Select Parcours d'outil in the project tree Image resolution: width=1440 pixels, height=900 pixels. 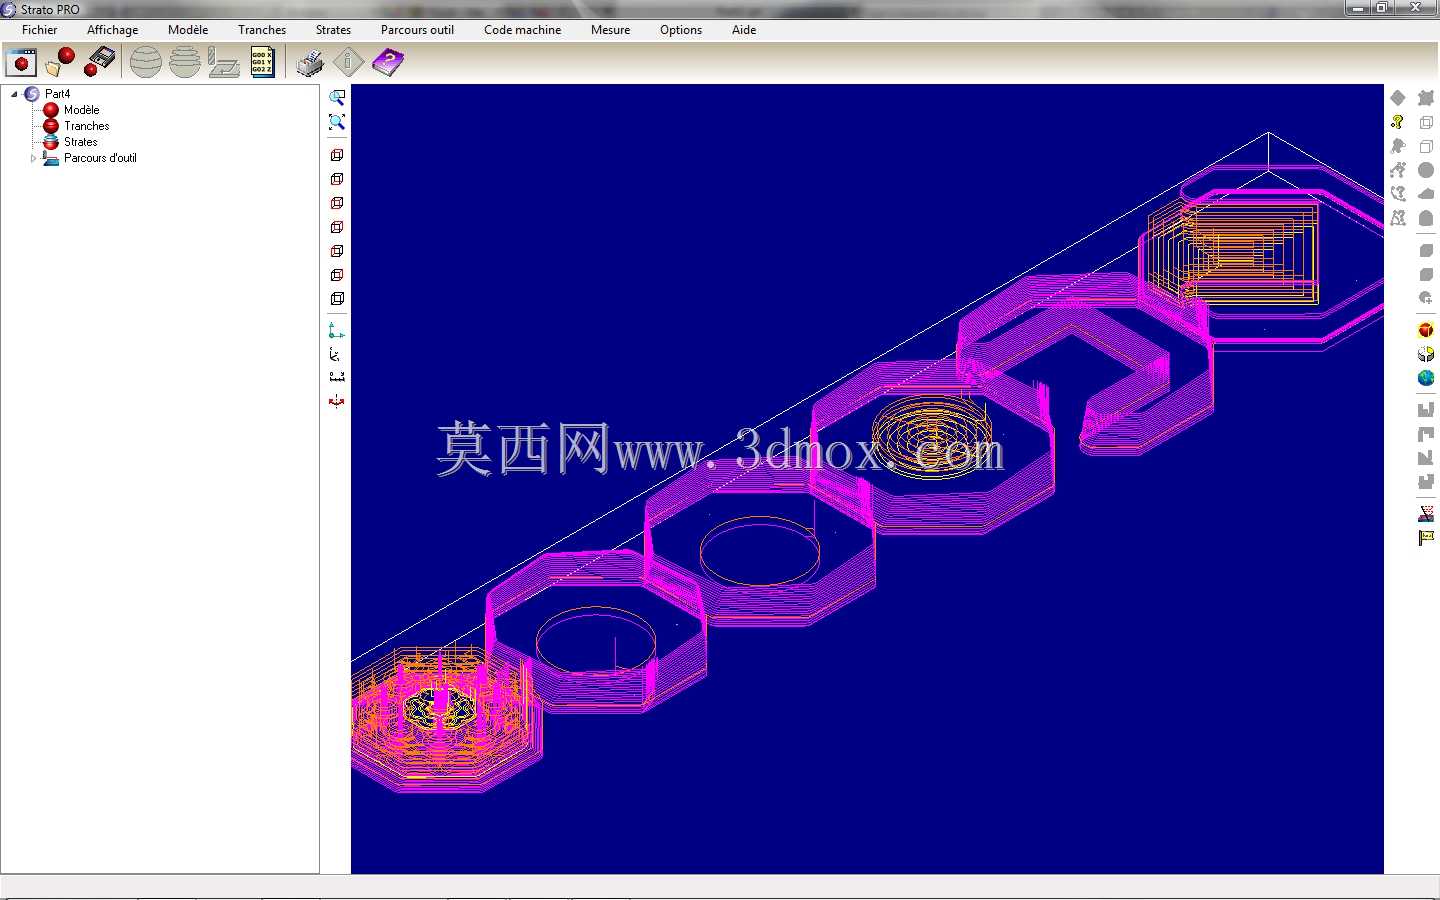pyautogui.click(x=100, y=158)
